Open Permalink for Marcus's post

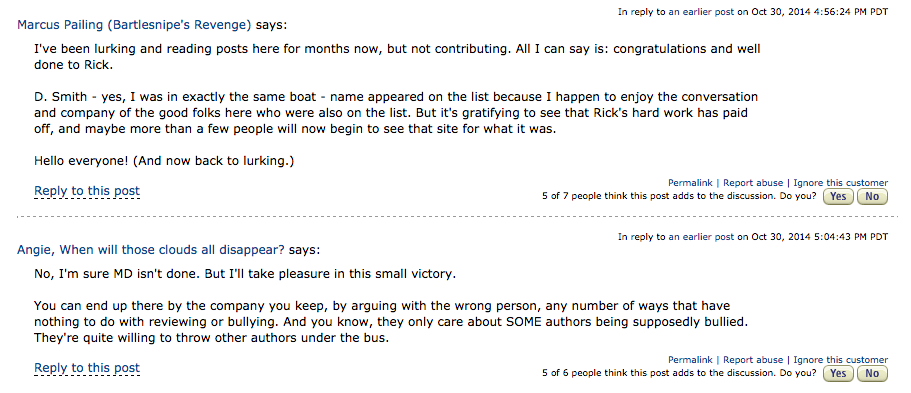point(690,183)
